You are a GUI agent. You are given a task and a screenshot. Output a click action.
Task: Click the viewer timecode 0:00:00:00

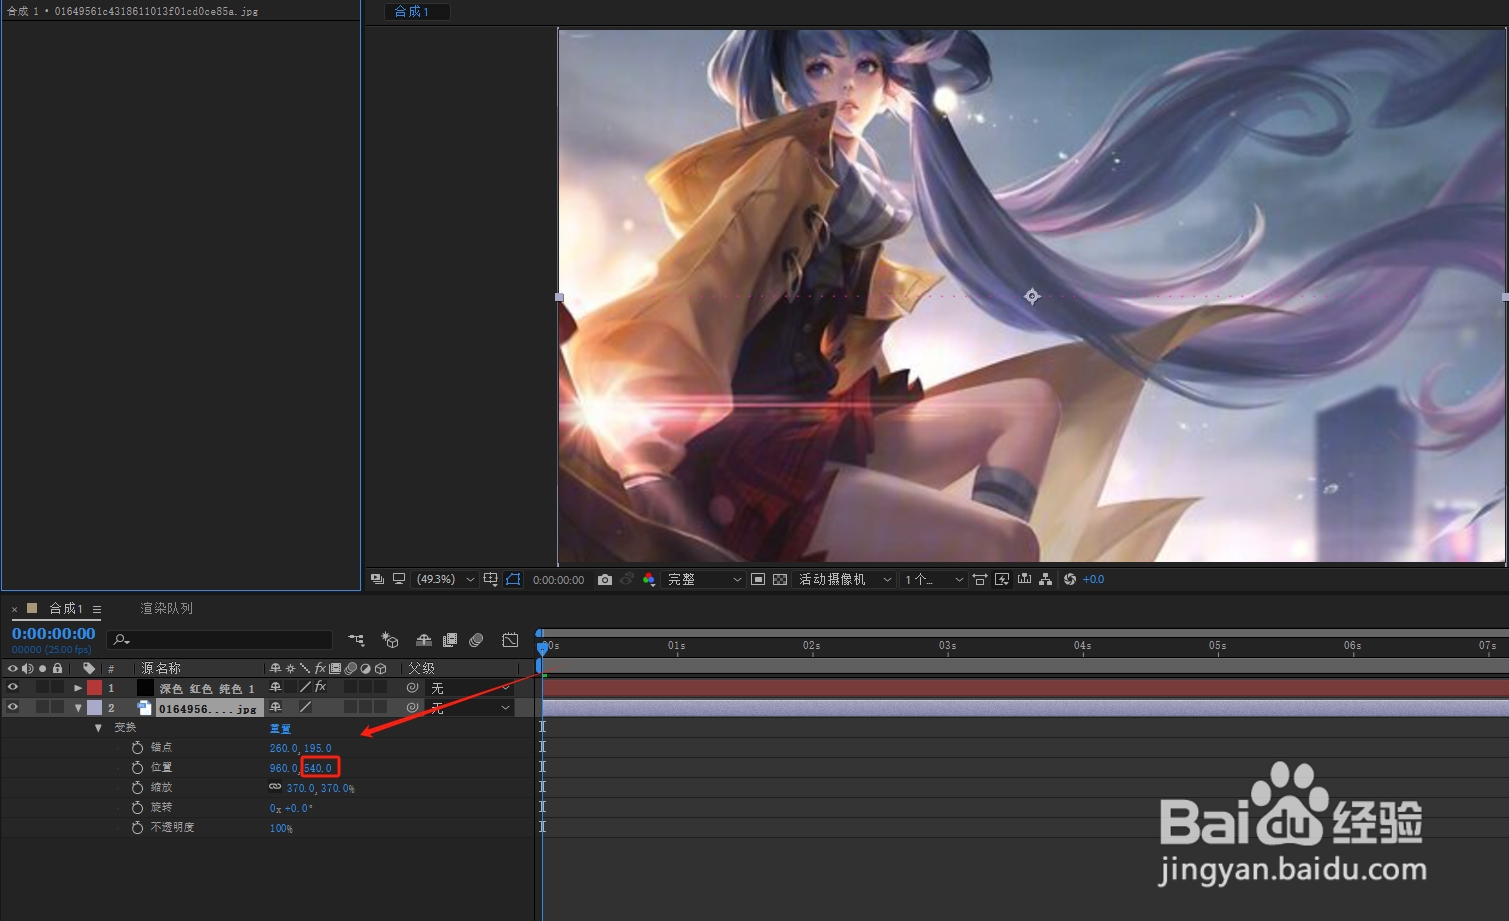(x=558, y=580)
